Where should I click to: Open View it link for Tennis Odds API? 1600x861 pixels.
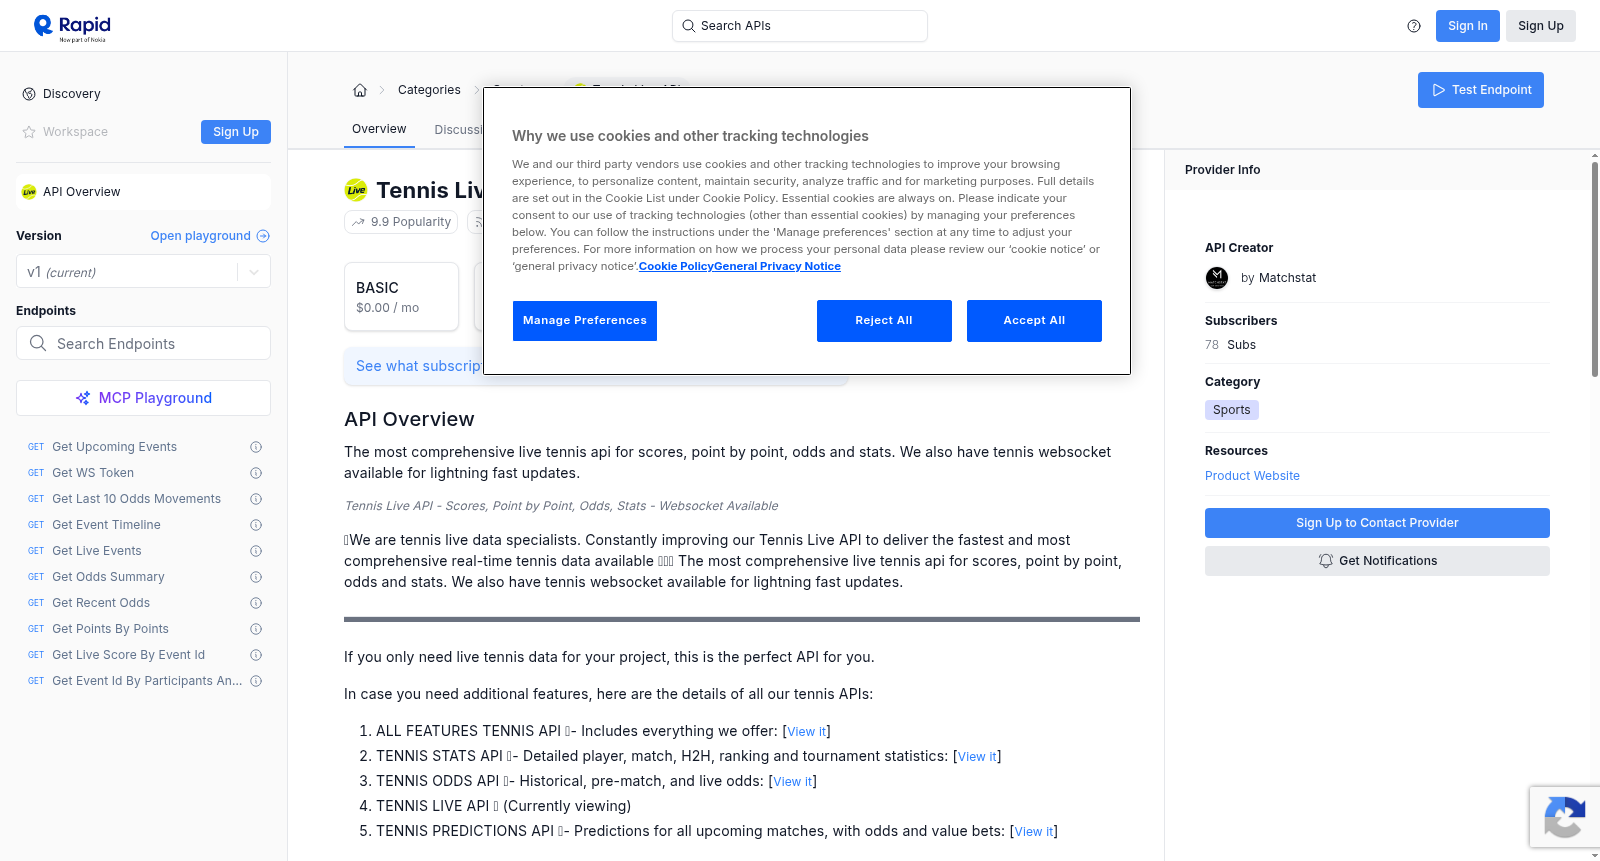tap(793, 782)
